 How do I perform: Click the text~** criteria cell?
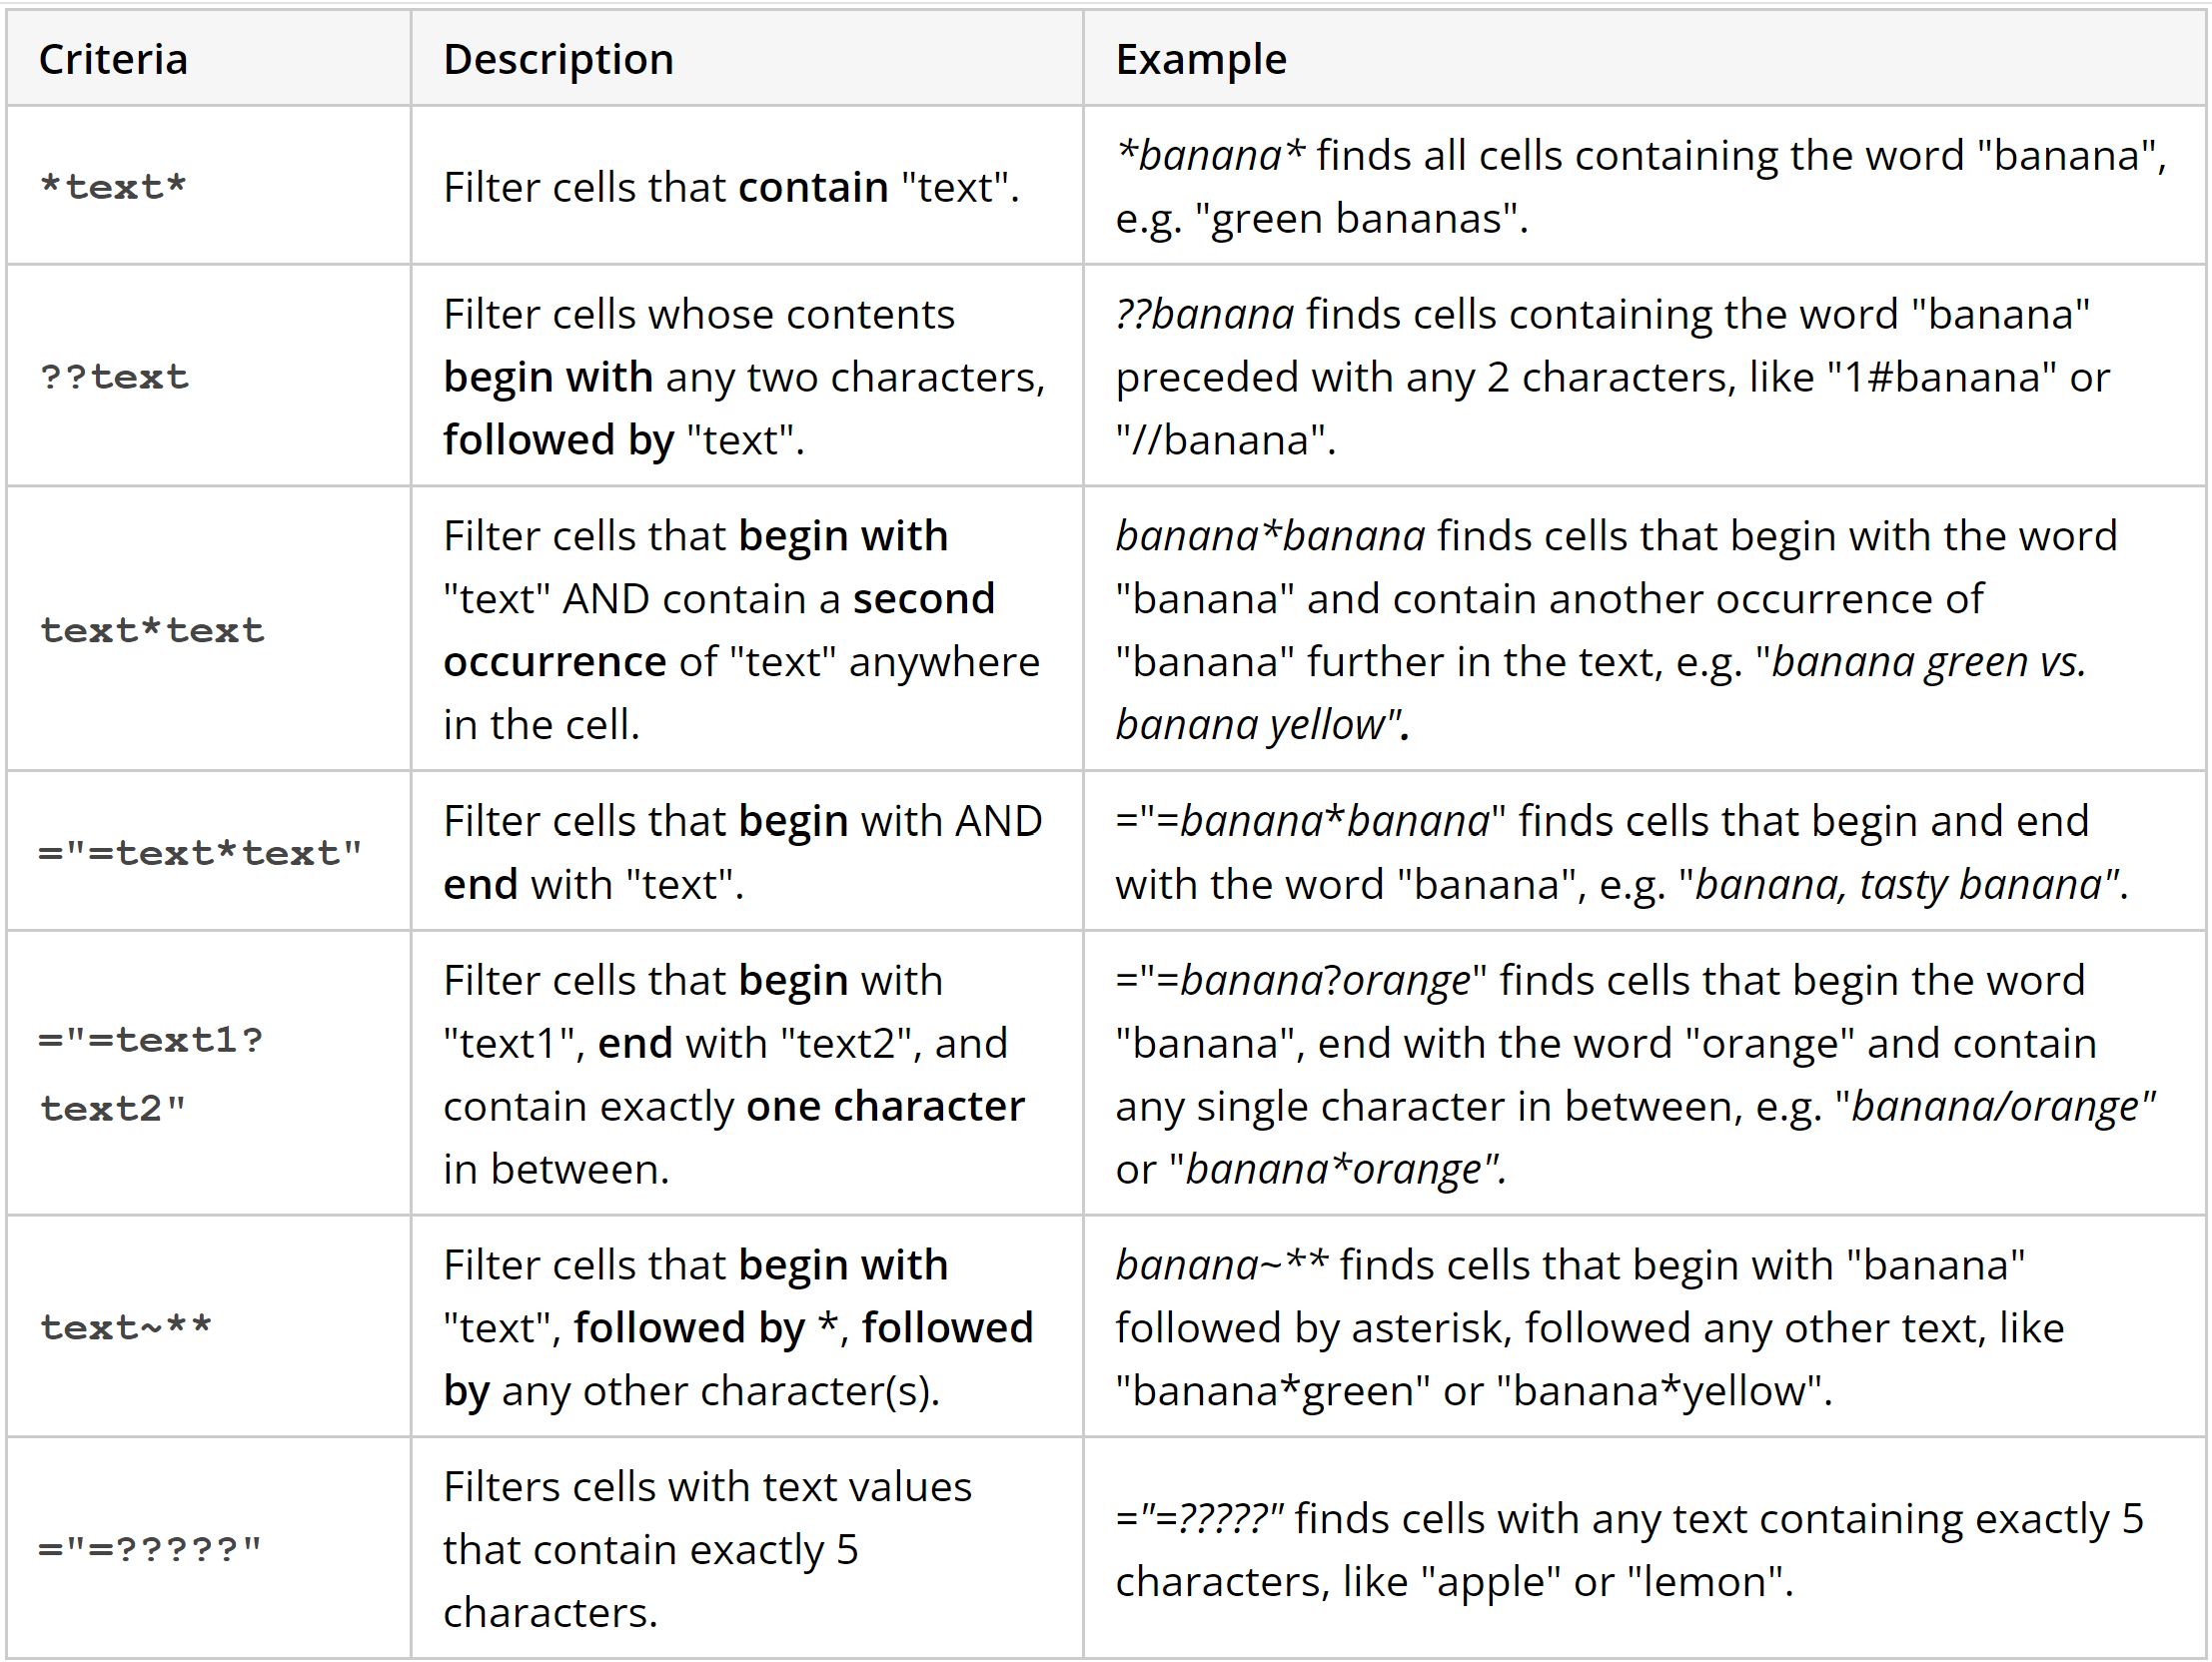pos(126,1328)
